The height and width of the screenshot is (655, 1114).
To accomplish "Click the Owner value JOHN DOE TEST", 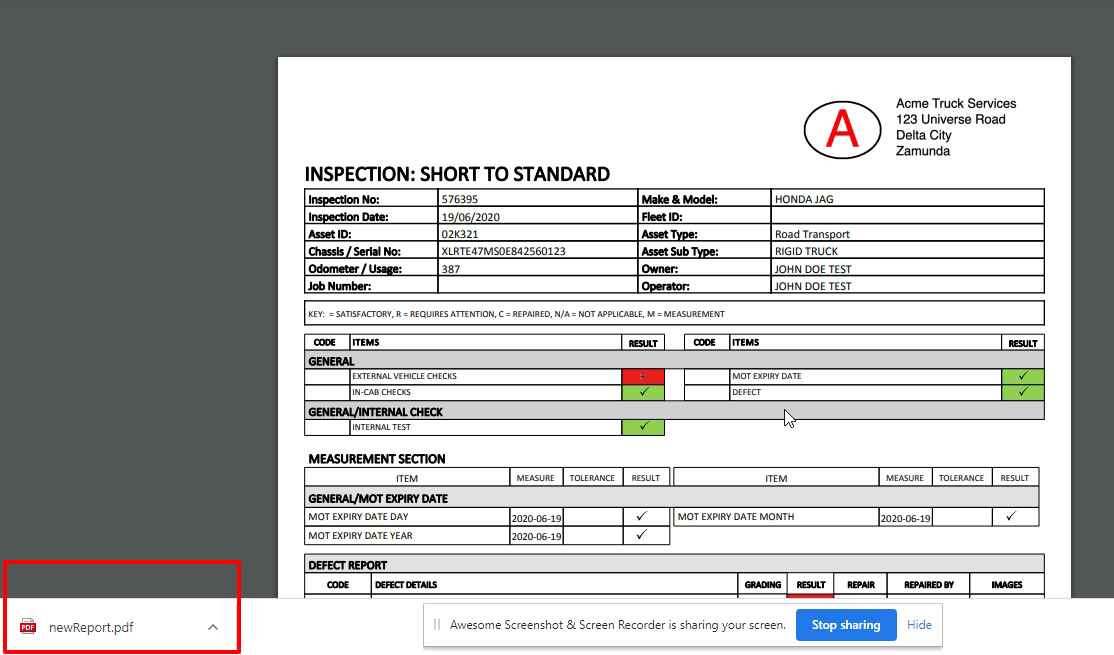I will tap(813, 269).
